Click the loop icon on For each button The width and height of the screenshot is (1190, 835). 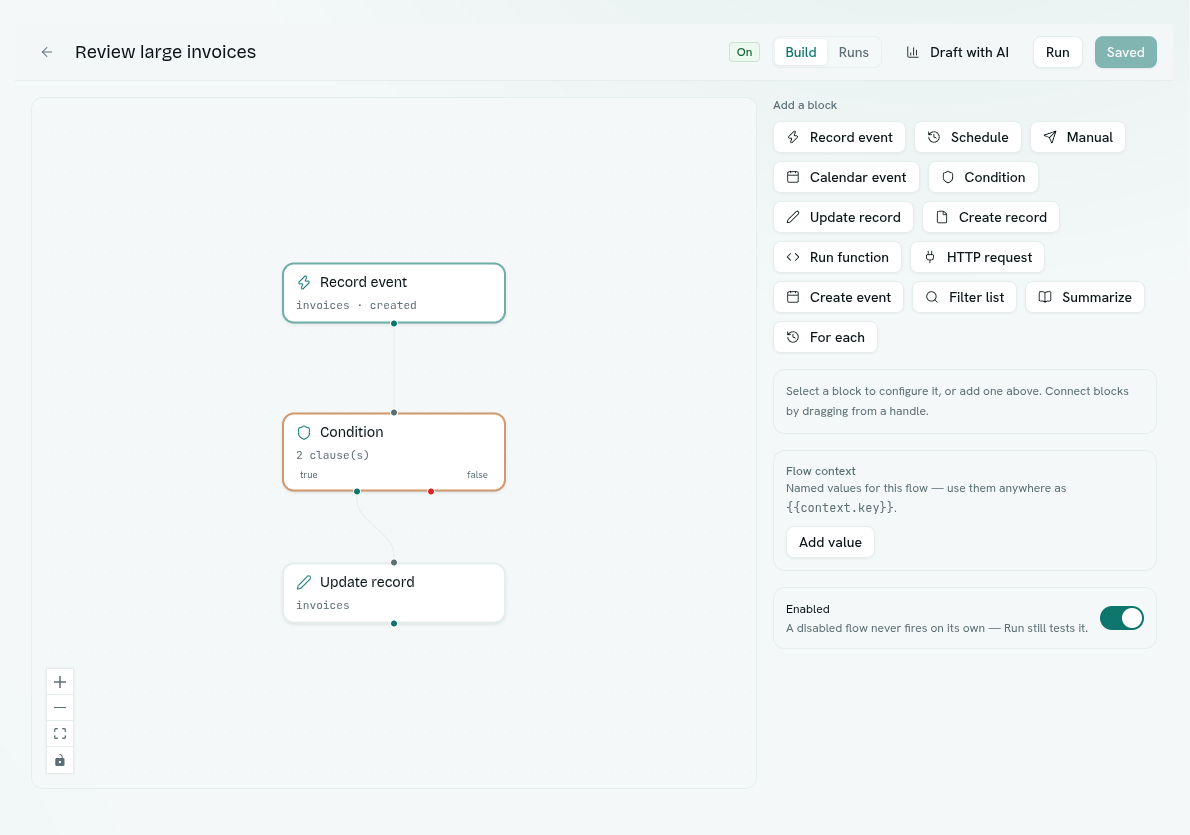click(793, 337)
